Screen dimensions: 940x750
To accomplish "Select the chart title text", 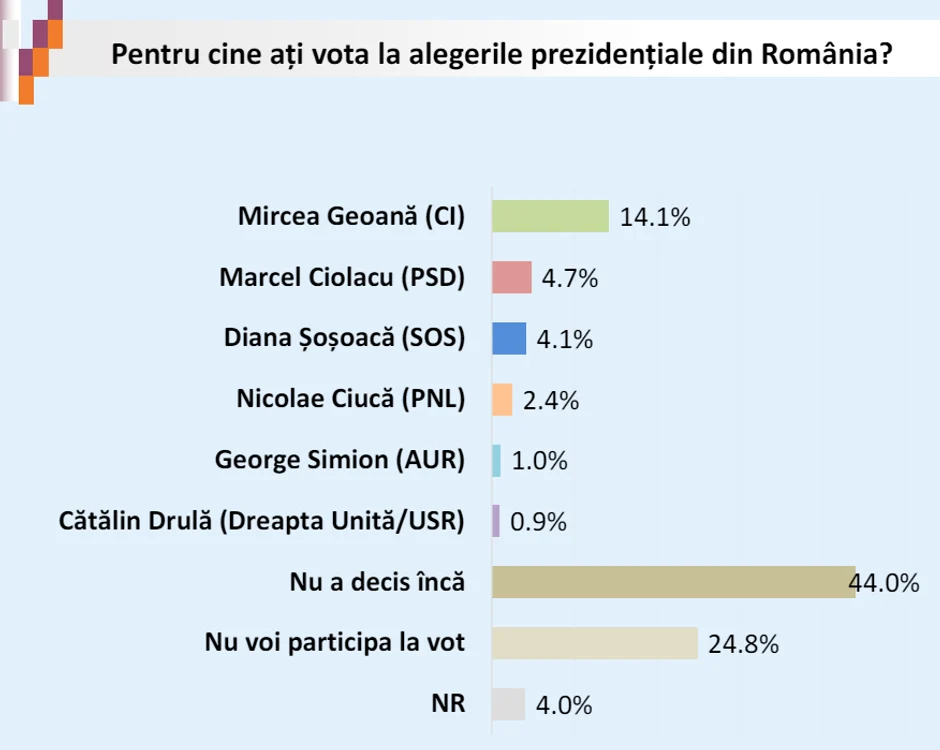I will click(502, 54).
